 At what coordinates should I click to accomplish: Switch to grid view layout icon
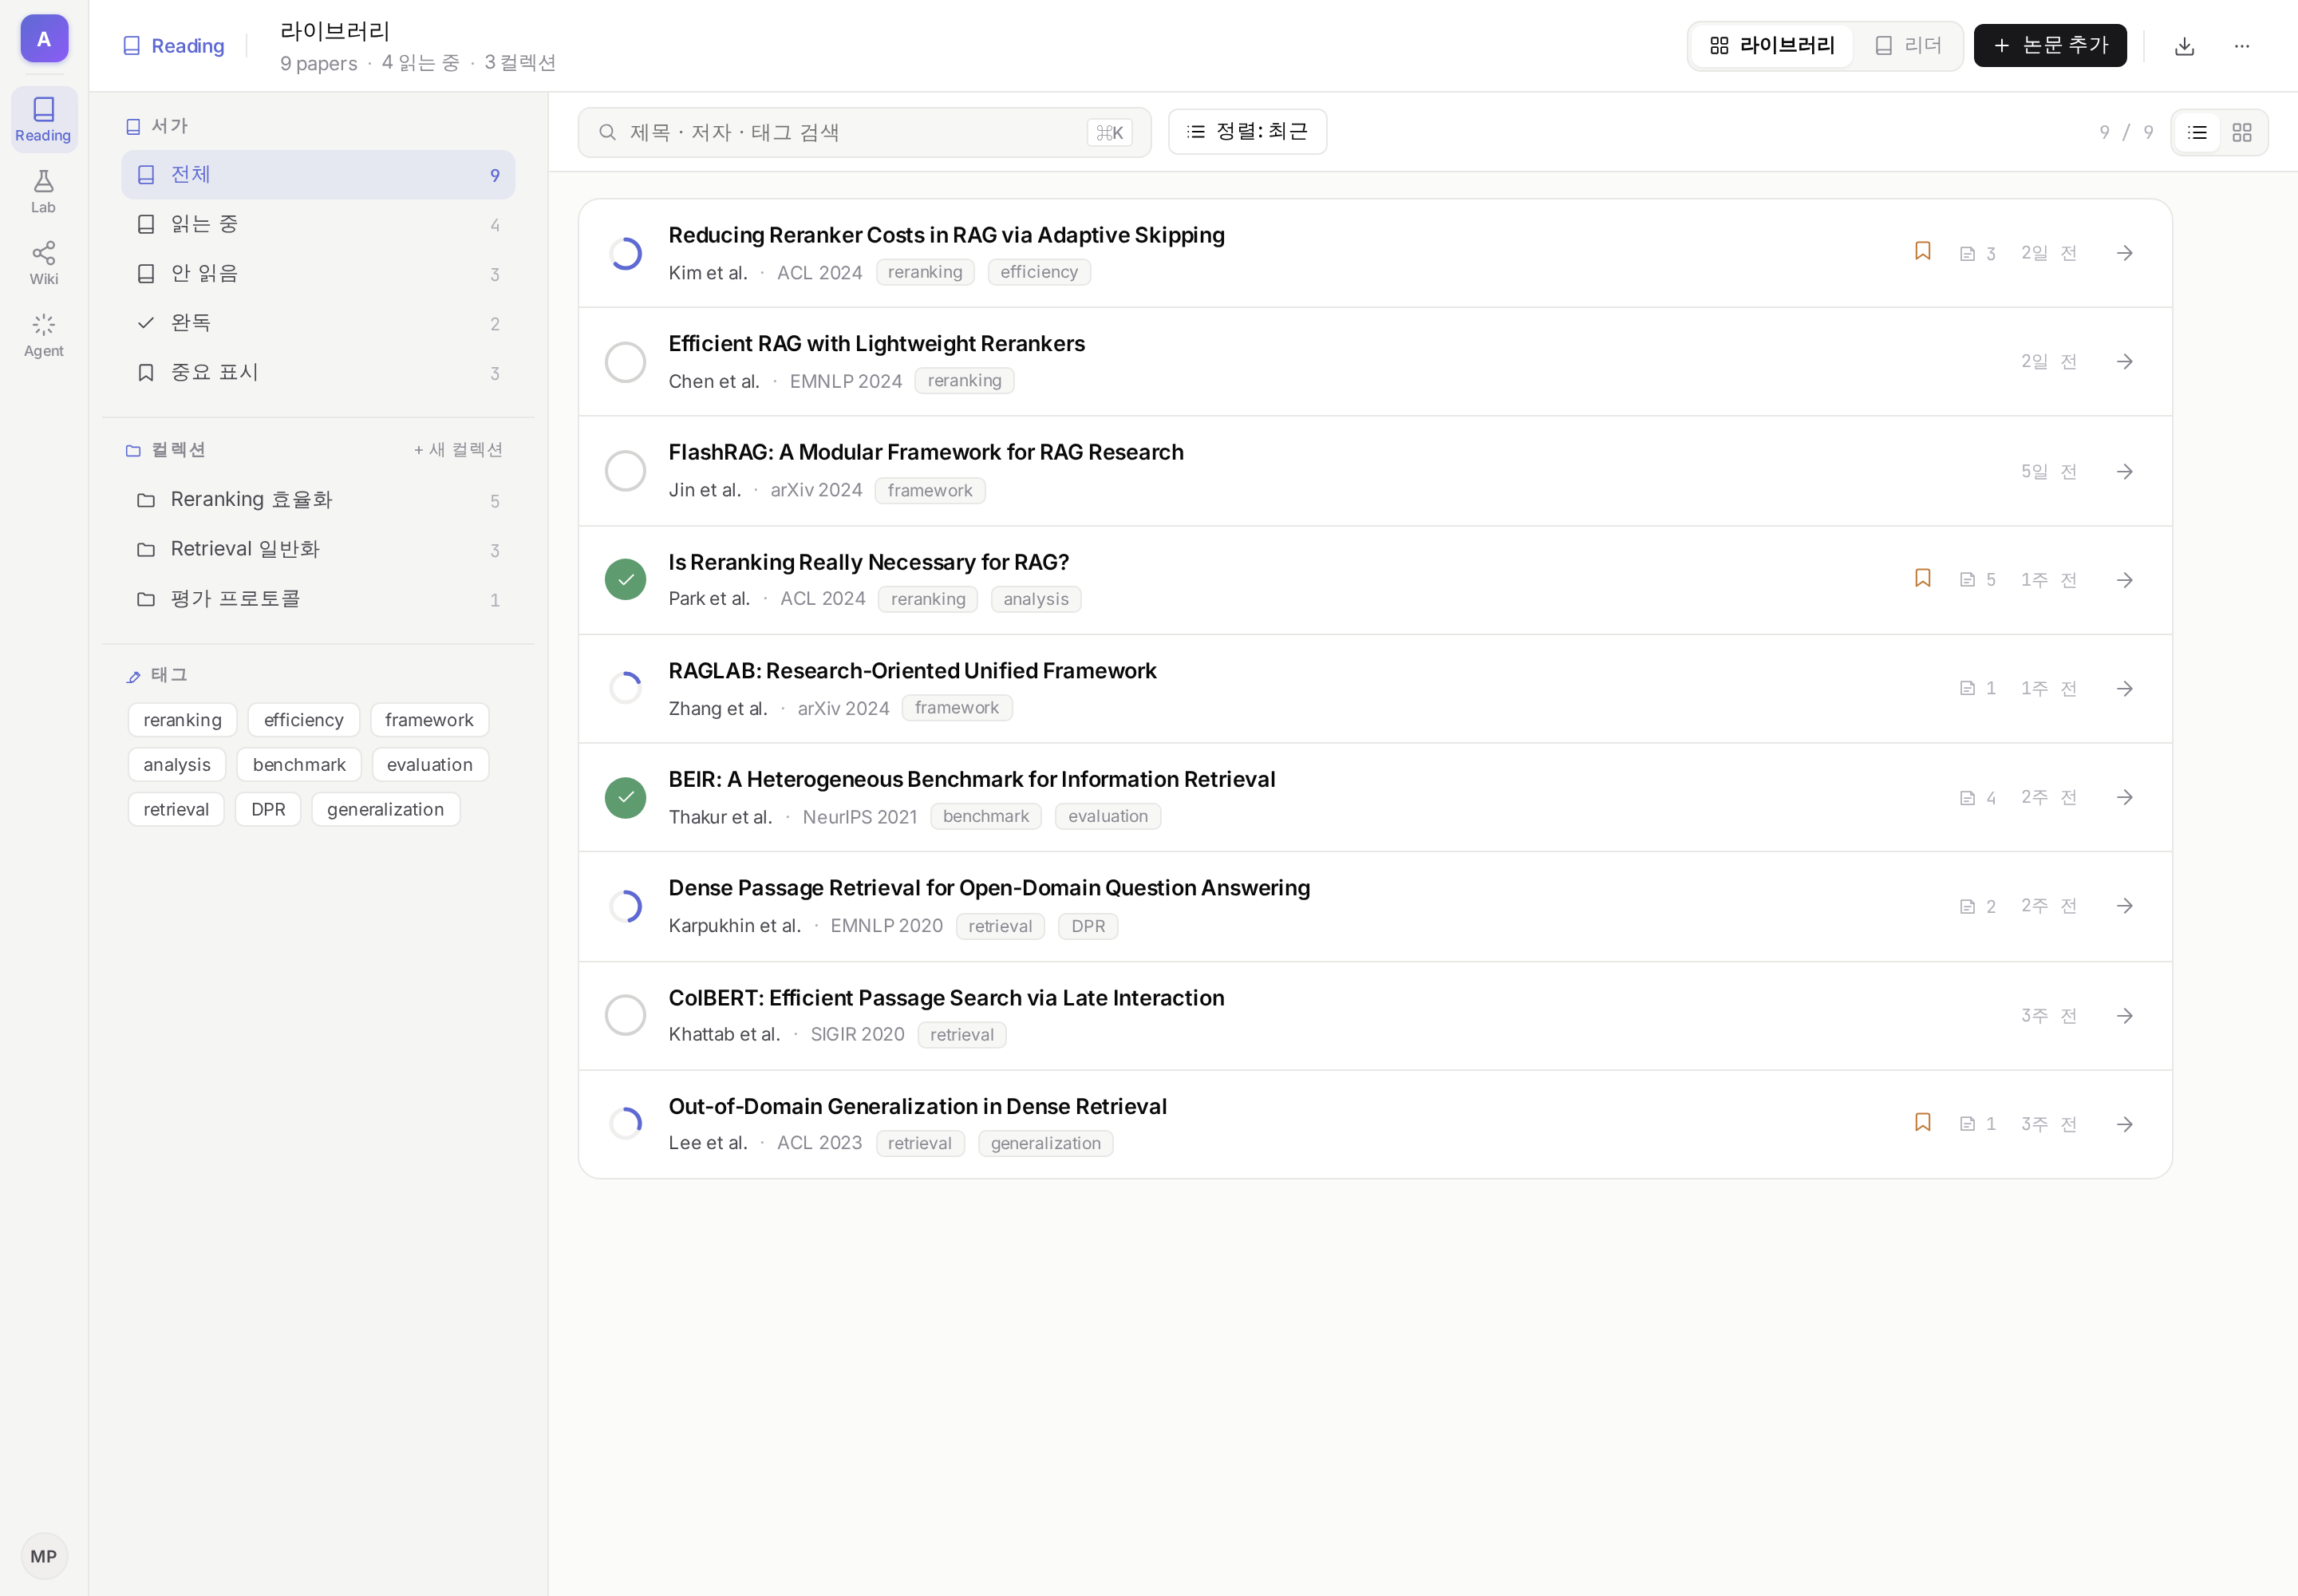(x=2242, y=132)
